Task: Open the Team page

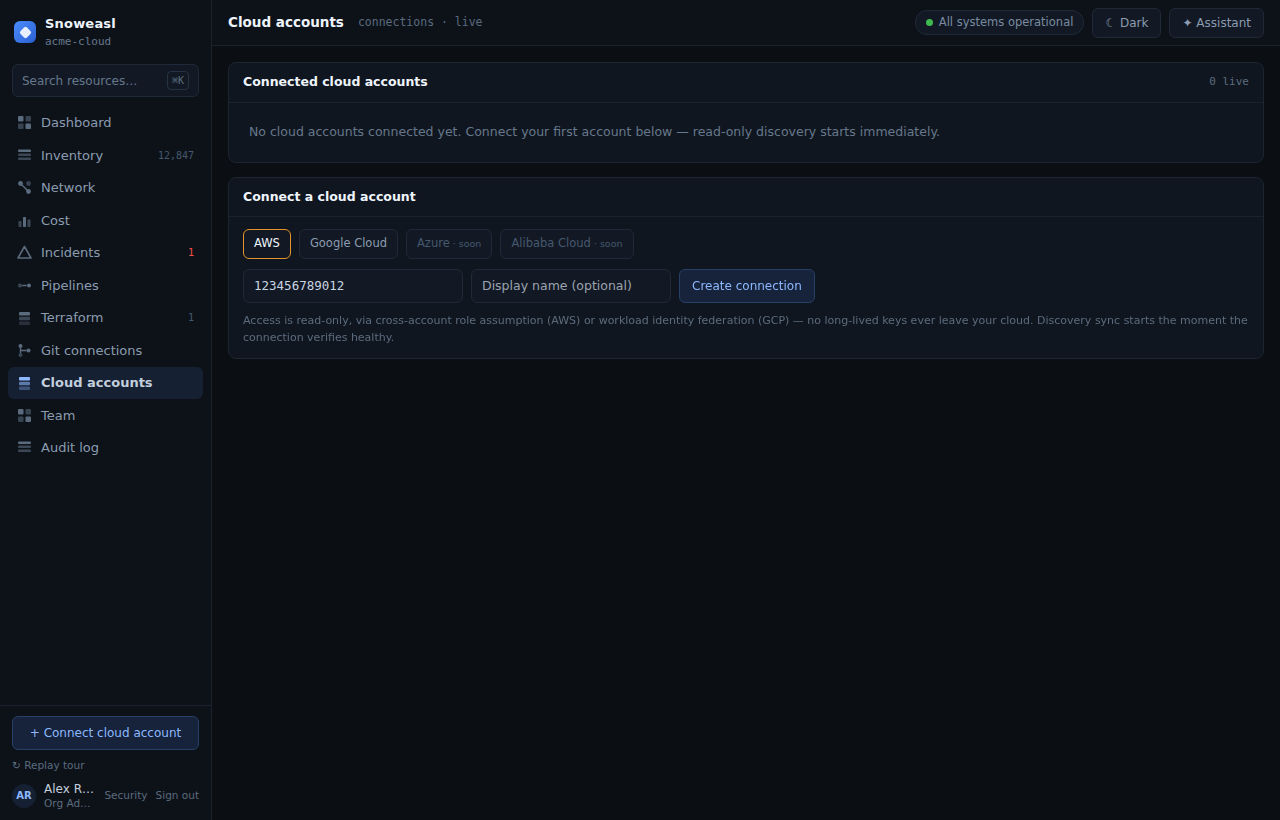Action: click(105, 415)
